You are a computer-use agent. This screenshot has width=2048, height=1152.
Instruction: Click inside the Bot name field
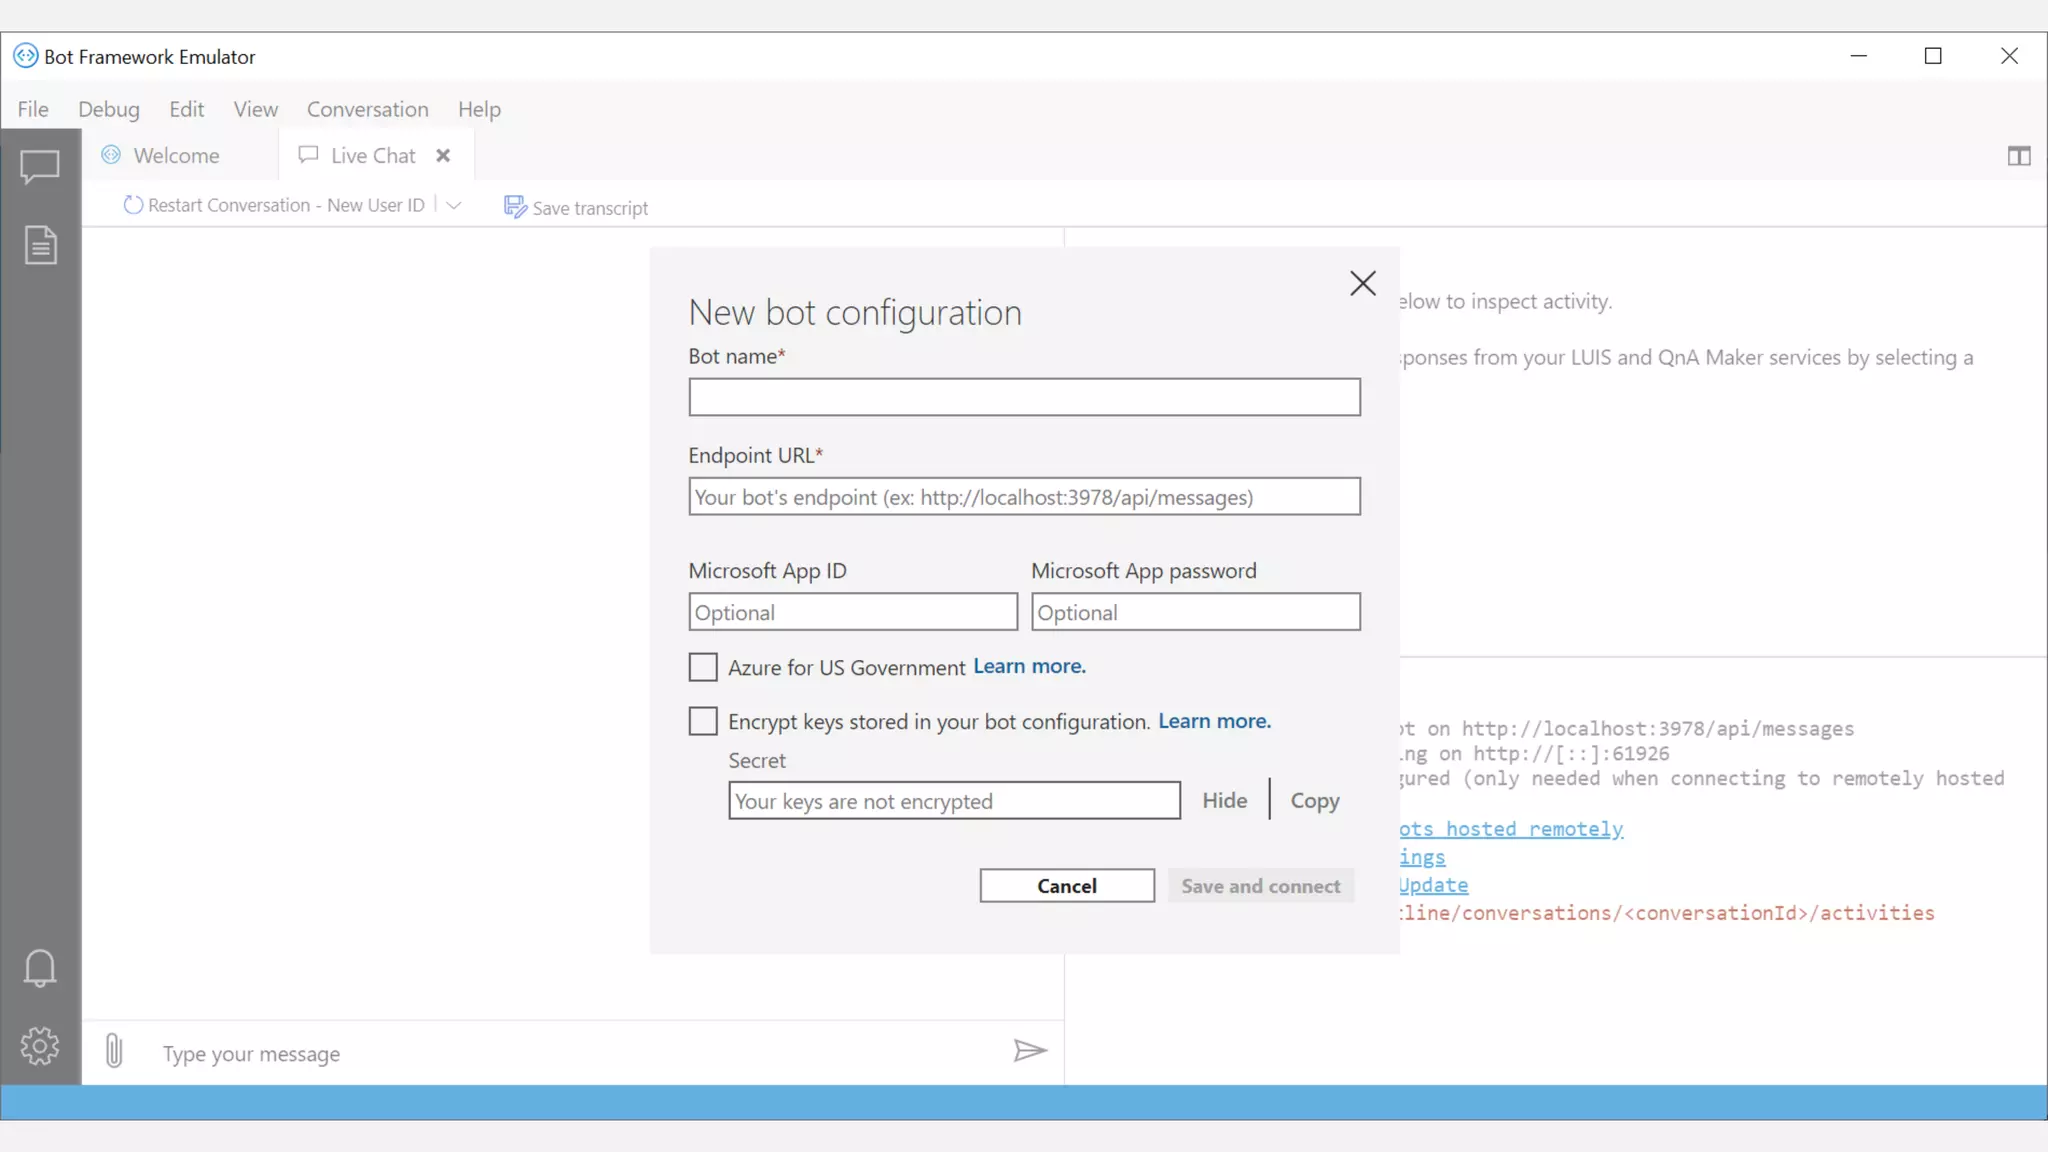(1024, 397)
